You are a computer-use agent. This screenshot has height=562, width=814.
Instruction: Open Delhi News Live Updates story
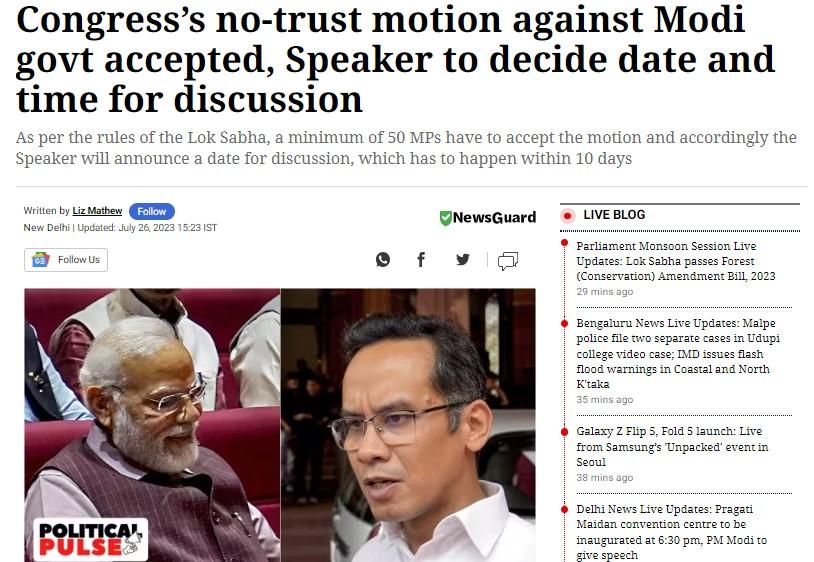click(x=671, y=532)
